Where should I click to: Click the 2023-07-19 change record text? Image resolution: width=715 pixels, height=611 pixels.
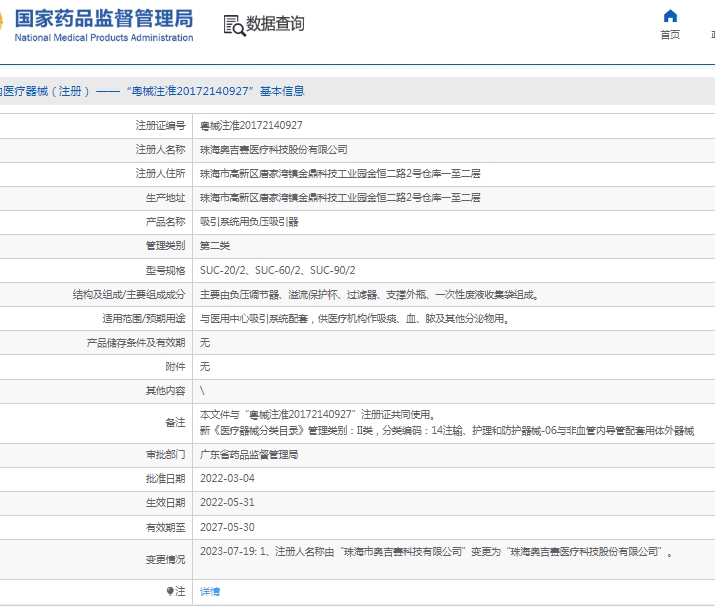click(436, 552)
